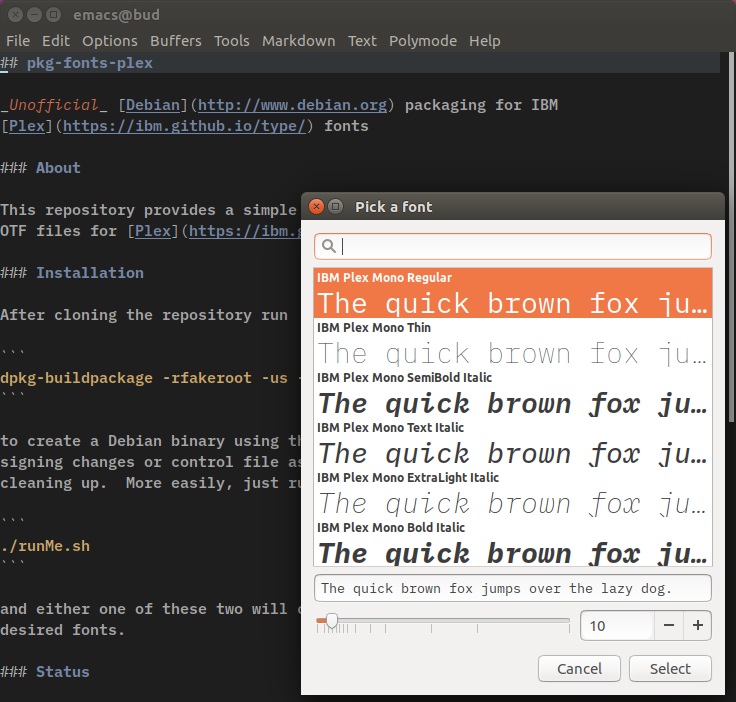Select IBM Plex Mono ExtraLight Italic font

pyautogui.click(x=513, y=493)
